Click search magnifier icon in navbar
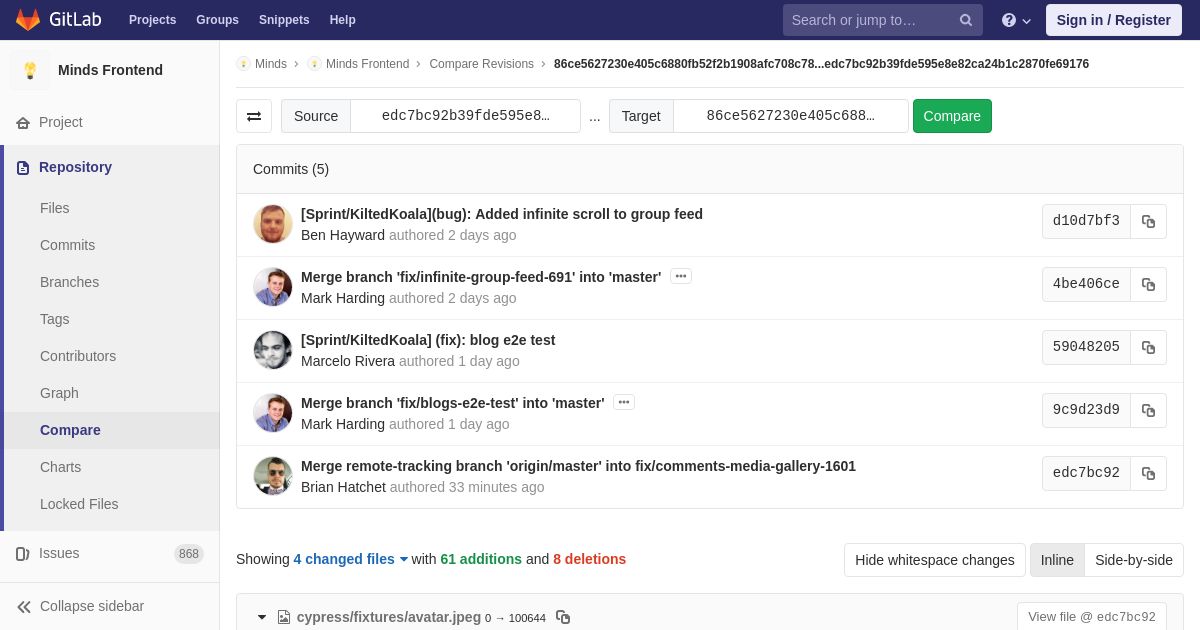Viewport: 1200px width, 630px height. (966, 20)
